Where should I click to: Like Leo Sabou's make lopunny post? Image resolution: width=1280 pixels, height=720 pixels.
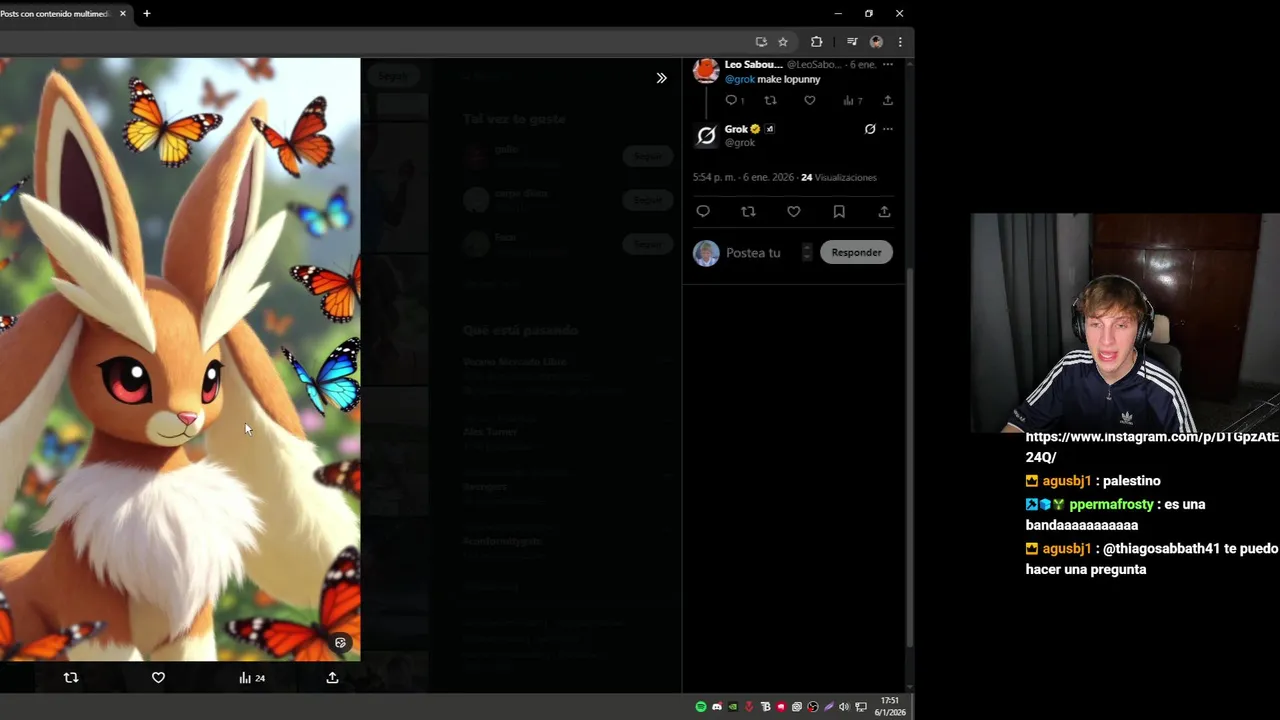point(809,100)
